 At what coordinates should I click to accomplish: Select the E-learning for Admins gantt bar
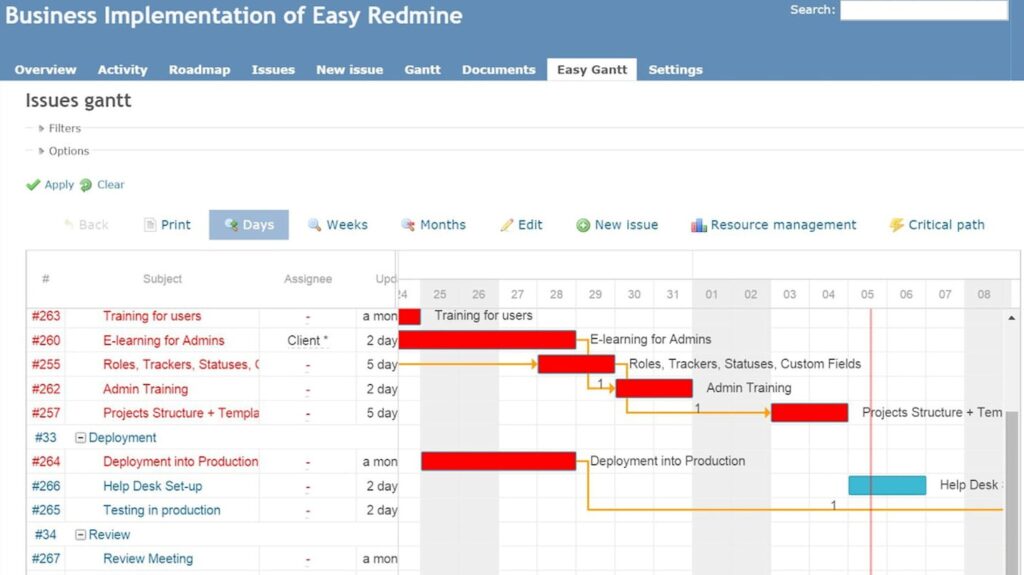(x=487, y=340)
